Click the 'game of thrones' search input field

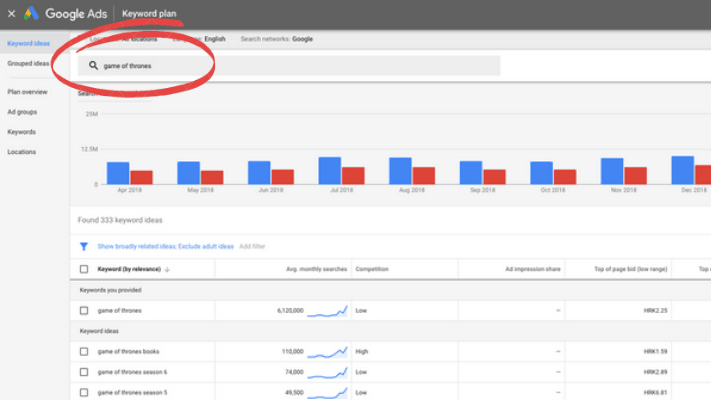pyautogui.click(x=289, y=66)
